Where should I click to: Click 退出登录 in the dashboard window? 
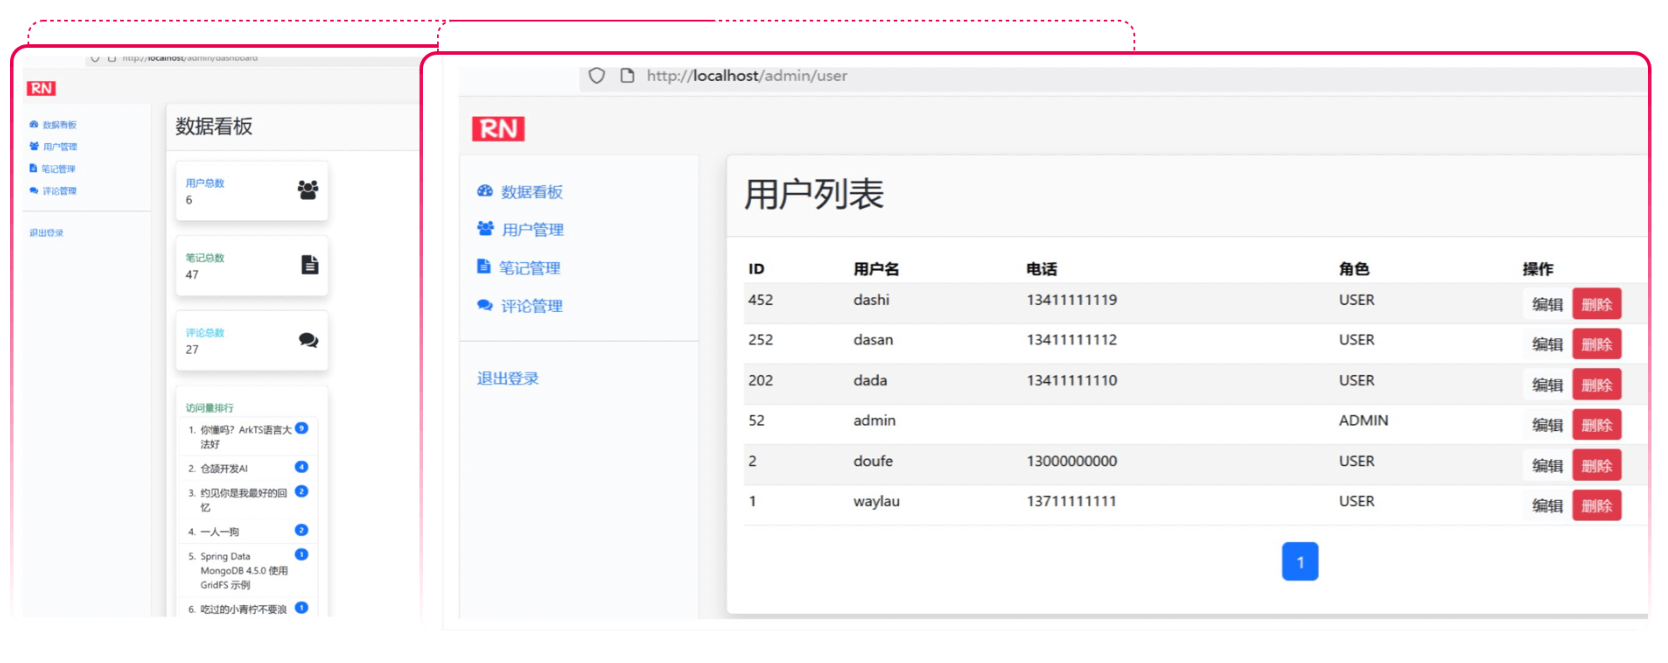point(46,233)
